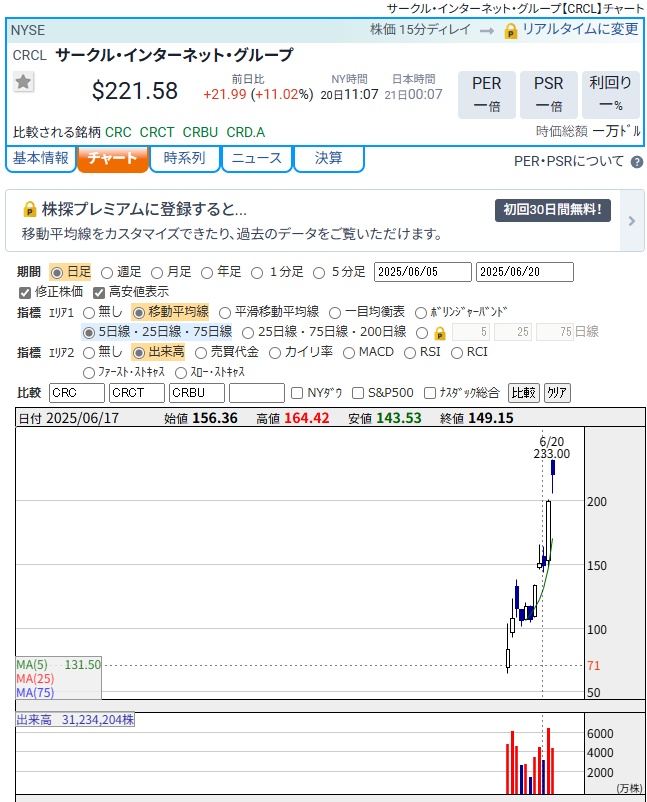
Task: Select ボリンジャーバンド indicator radio
Action: (x=420, y=313)
